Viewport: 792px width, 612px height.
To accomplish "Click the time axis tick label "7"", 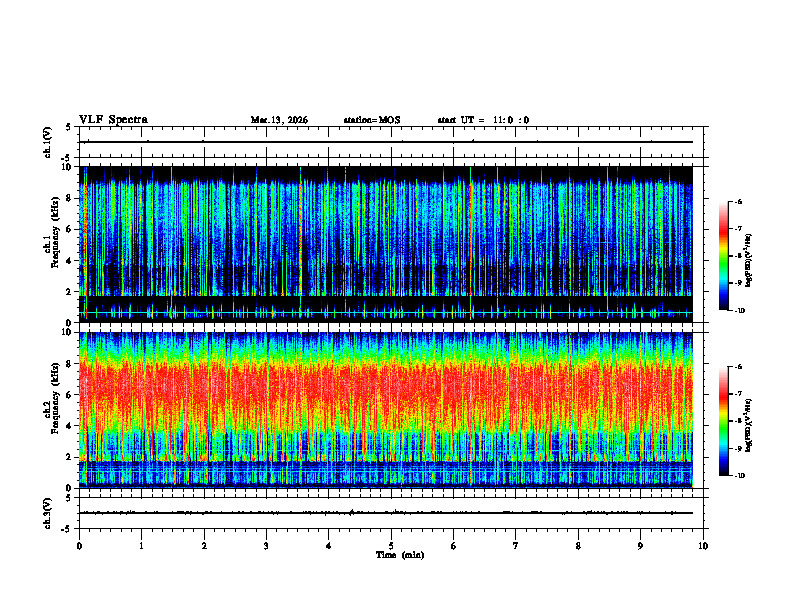I will click(516, 546).
